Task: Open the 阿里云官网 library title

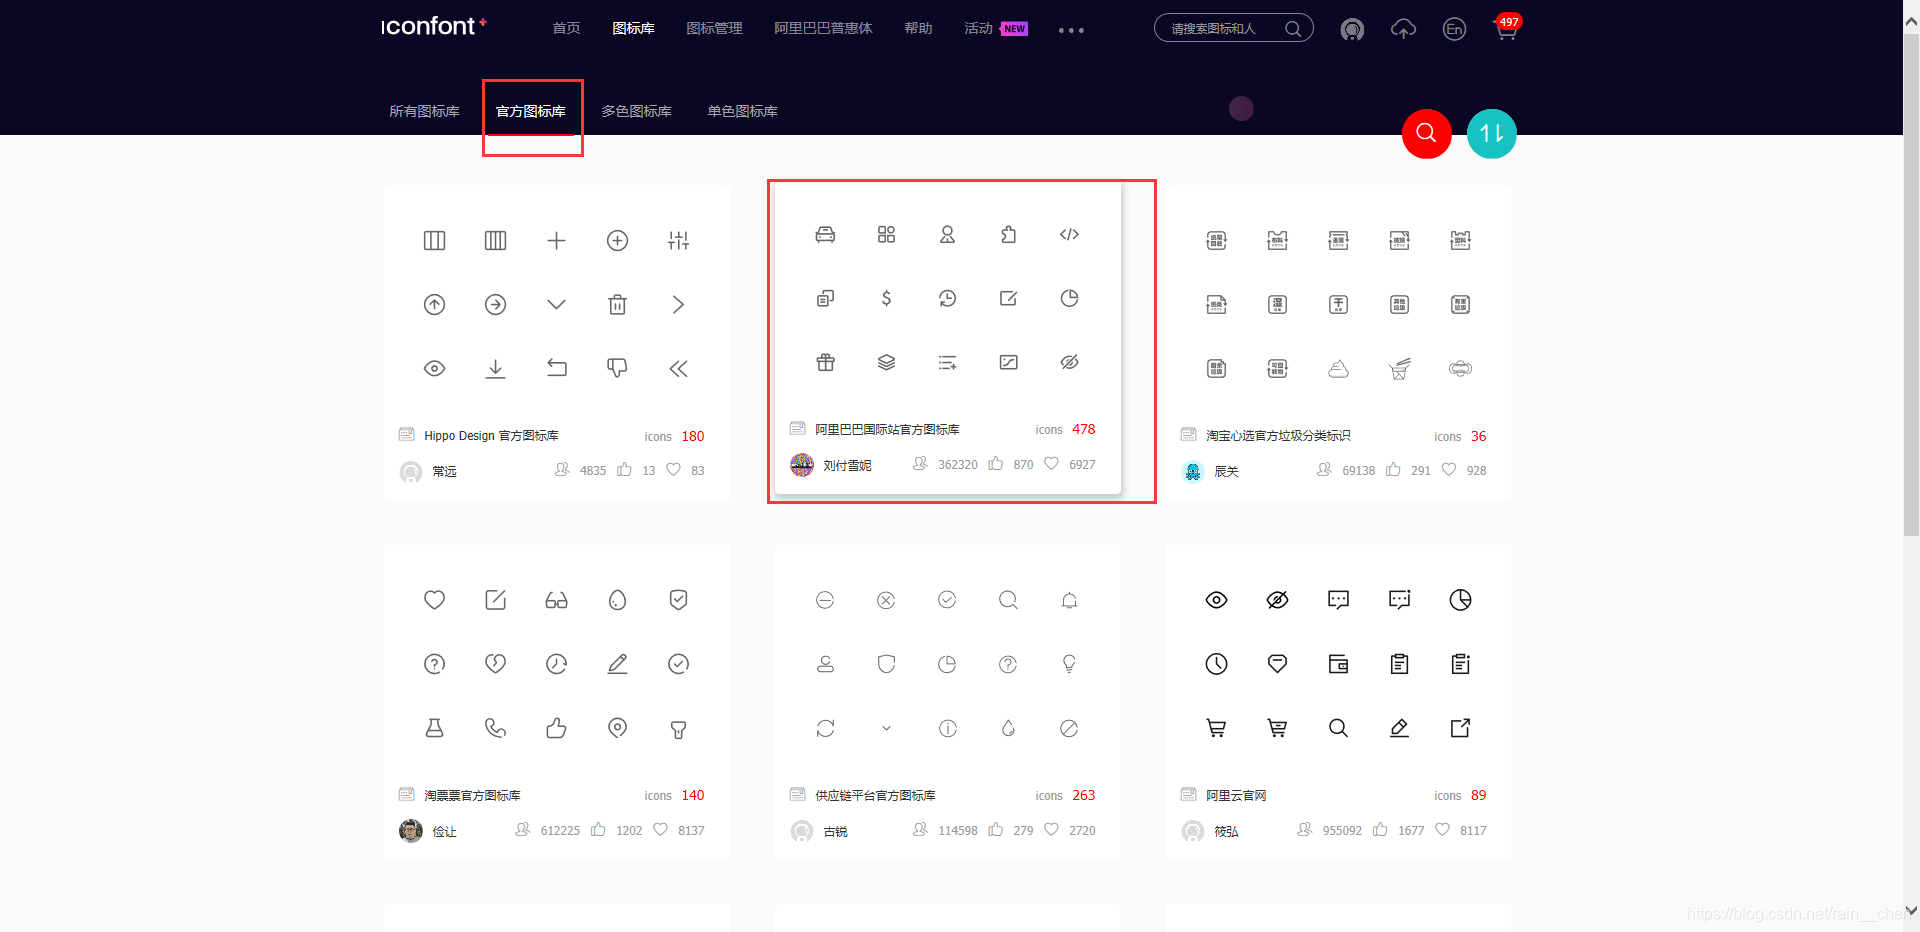Action: point(1236,795)
